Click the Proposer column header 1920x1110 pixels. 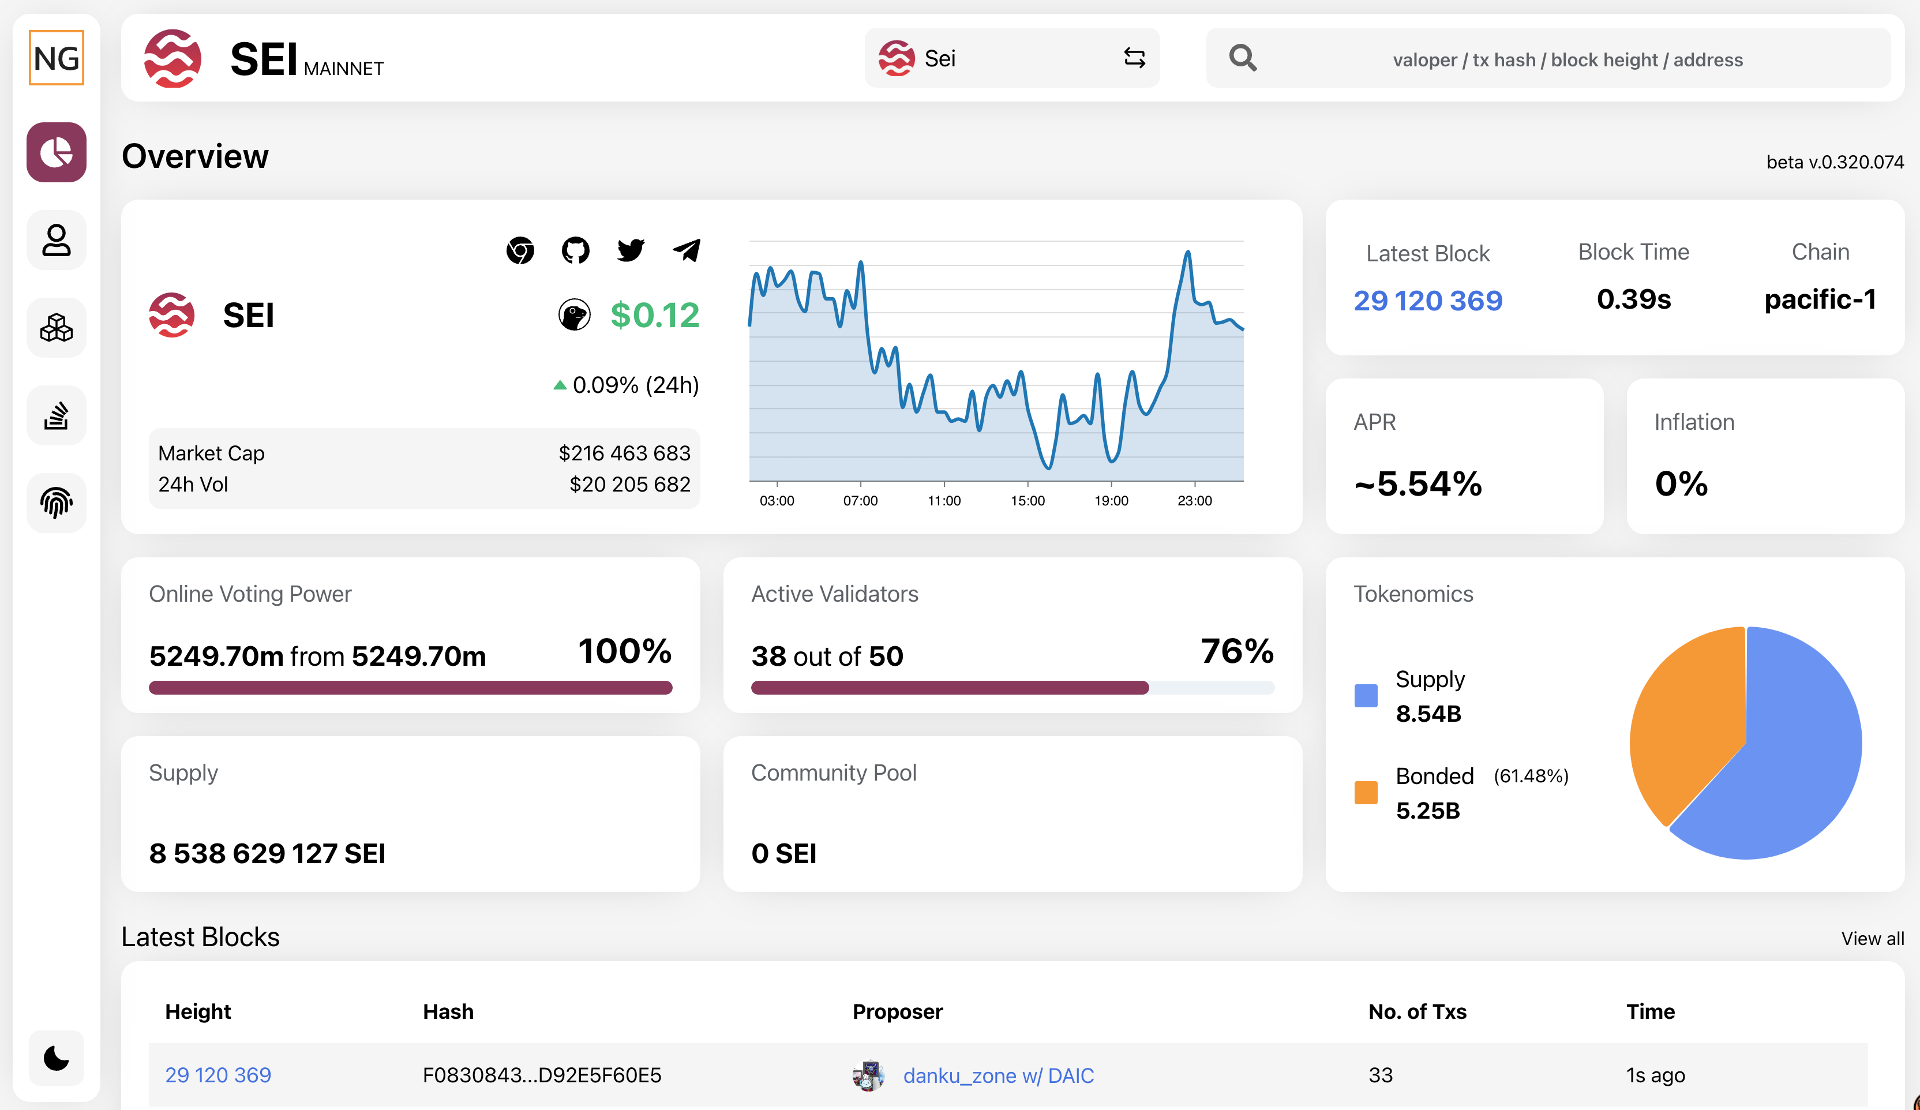click(x=897, y=1012)
